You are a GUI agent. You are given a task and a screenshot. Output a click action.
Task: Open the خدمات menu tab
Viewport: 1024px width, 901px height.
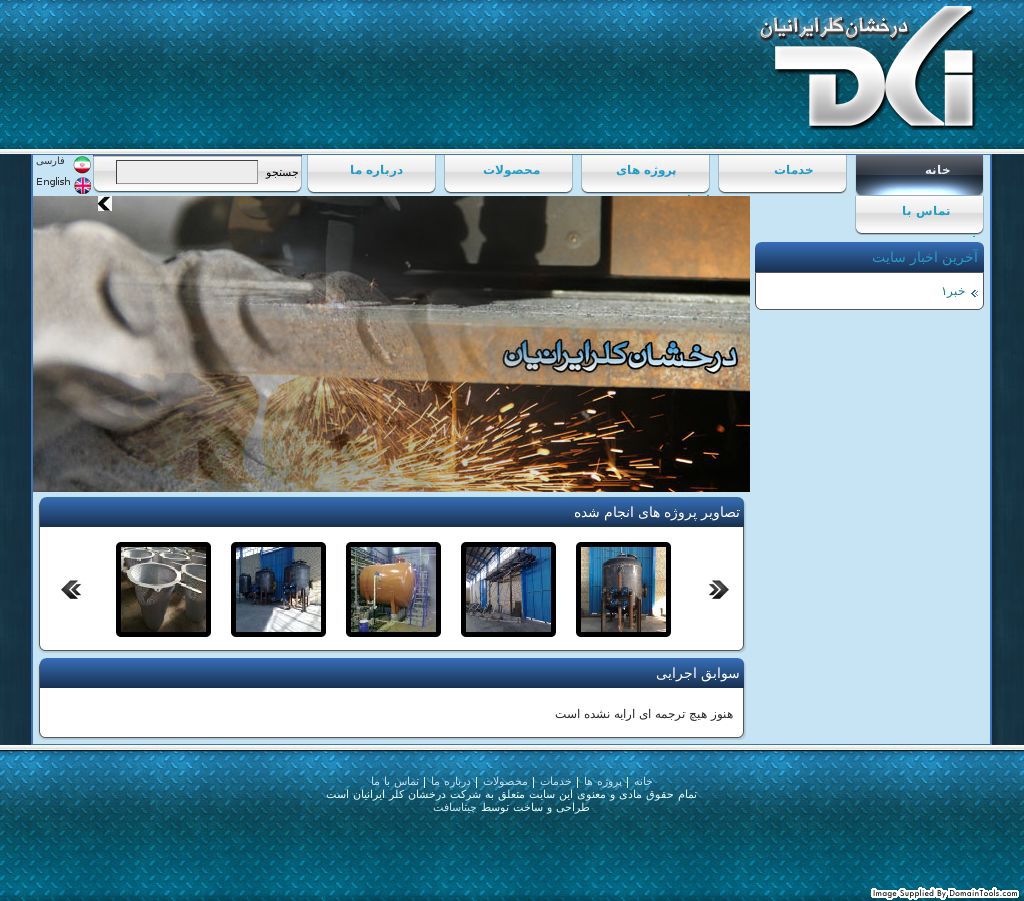(782, 172)
